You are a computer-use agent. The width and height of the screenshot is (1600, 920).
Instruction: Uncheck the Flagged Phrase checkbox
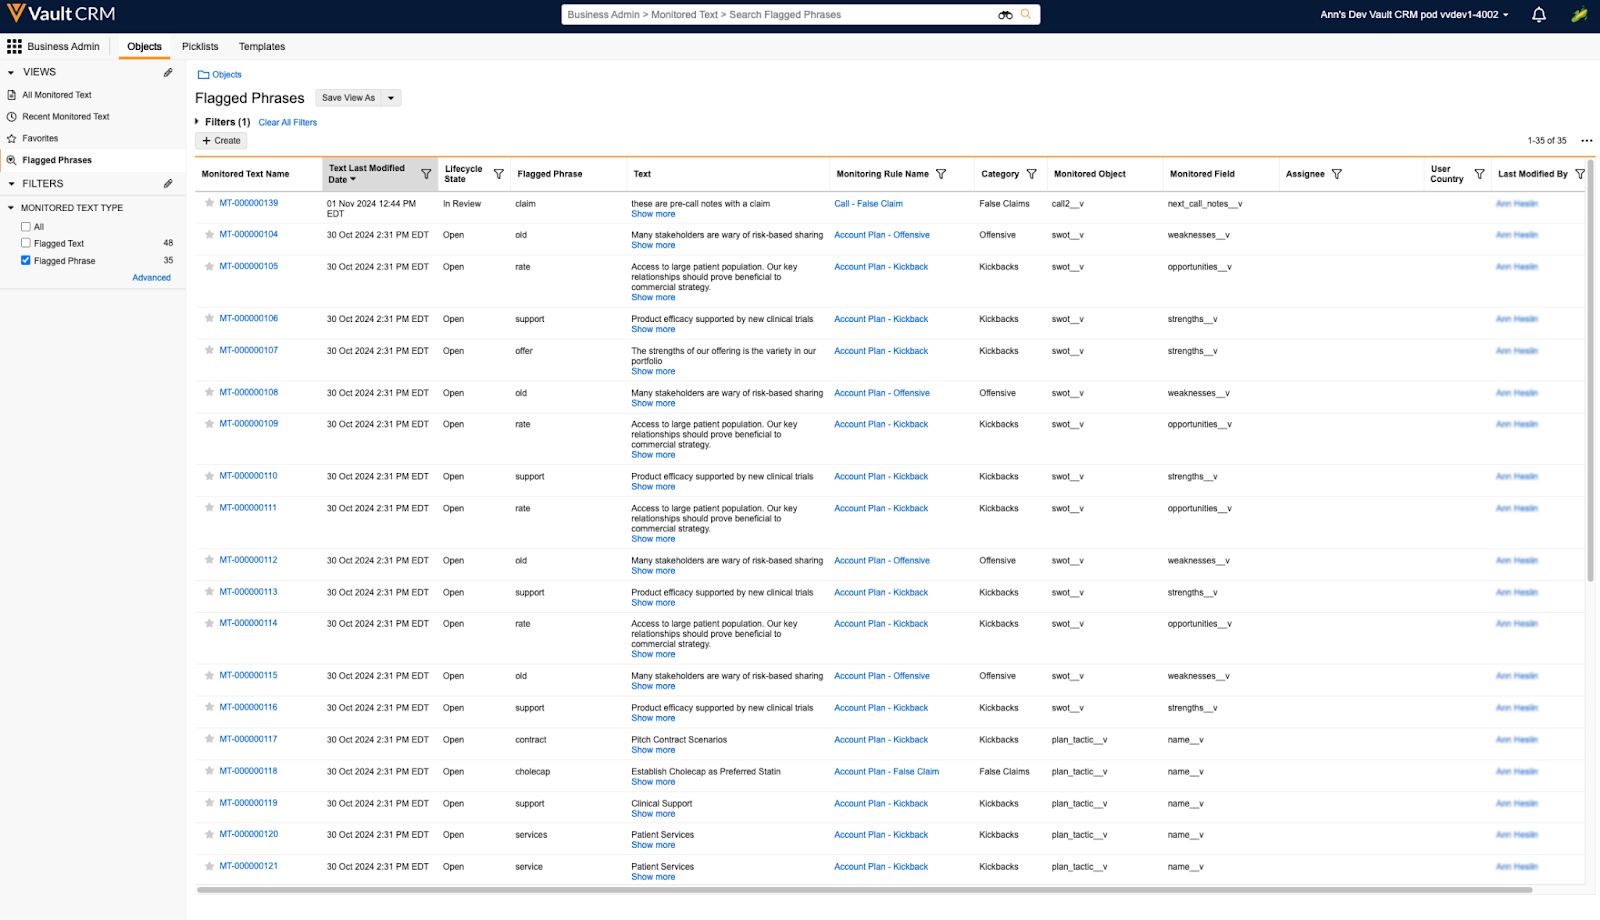[x=26, y=260]
